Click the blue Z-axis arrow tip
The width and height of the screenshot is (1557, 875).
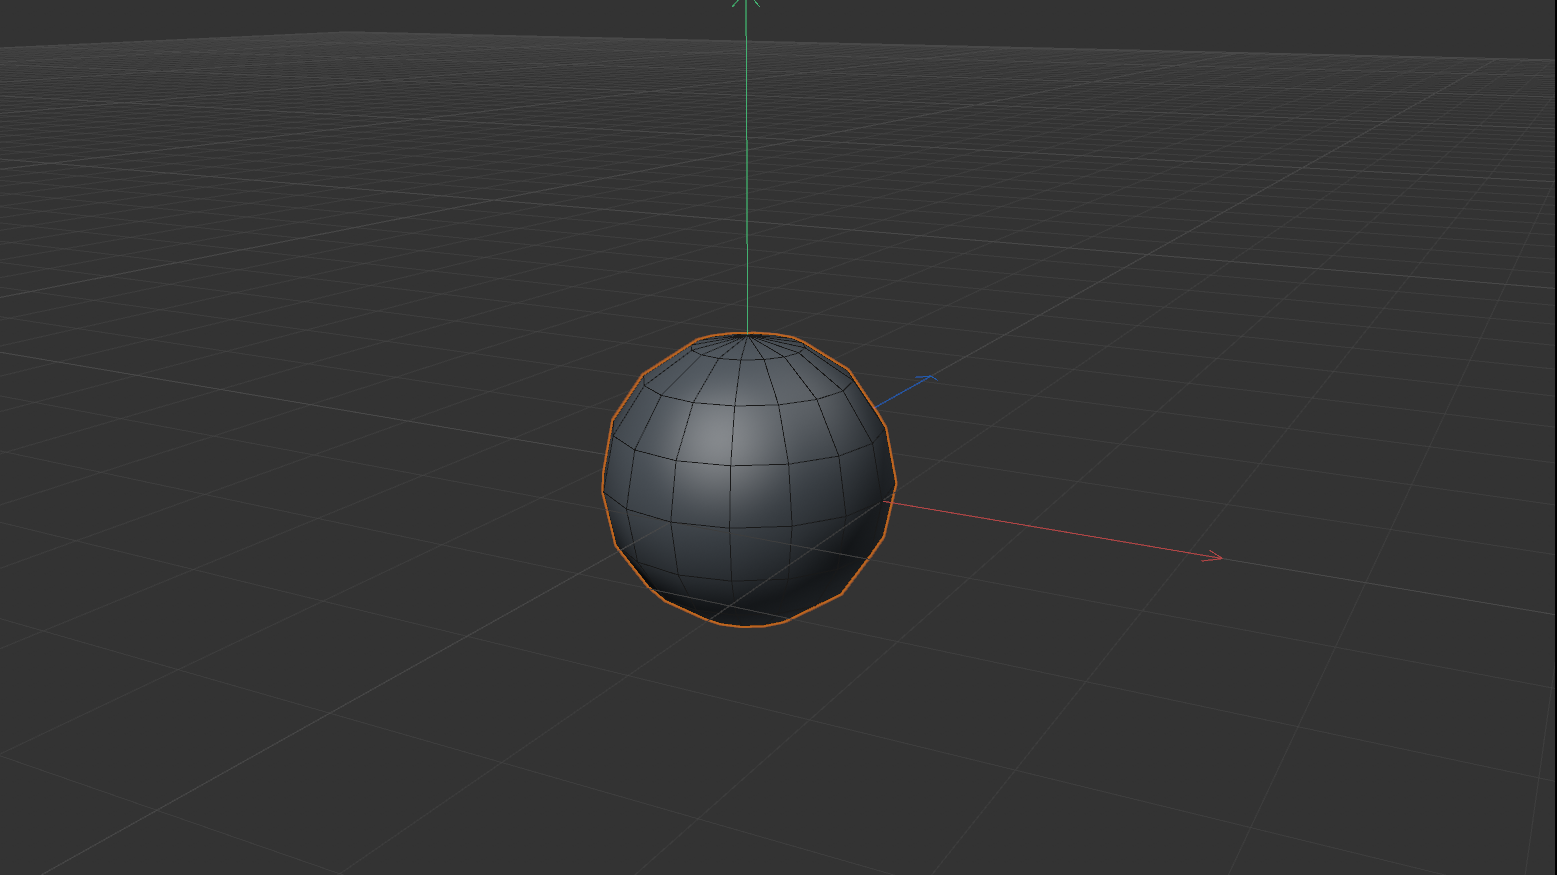[926, 378]
